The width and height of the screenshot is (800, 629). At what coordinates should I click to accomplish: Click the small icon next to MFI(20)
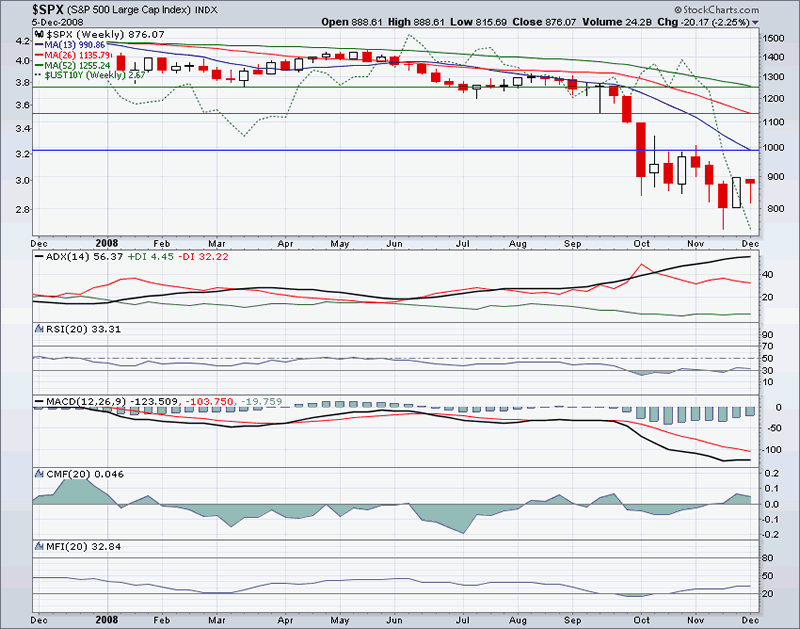click(39, 546)
